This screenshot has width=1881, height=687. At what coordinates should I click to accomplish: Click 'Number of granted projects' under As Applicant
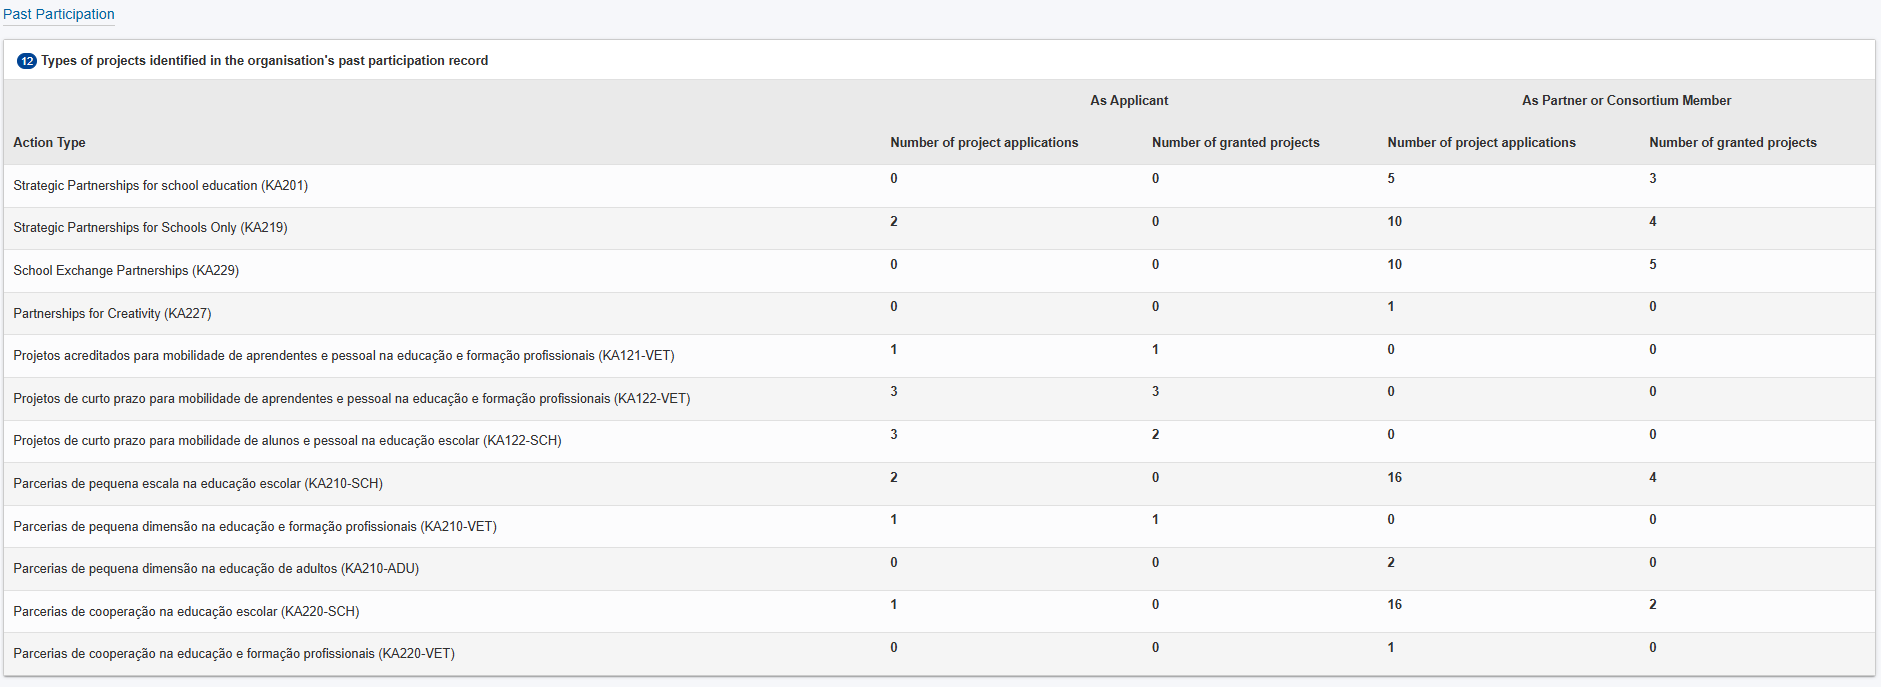pyautogui.click(x=1236, y=142)
